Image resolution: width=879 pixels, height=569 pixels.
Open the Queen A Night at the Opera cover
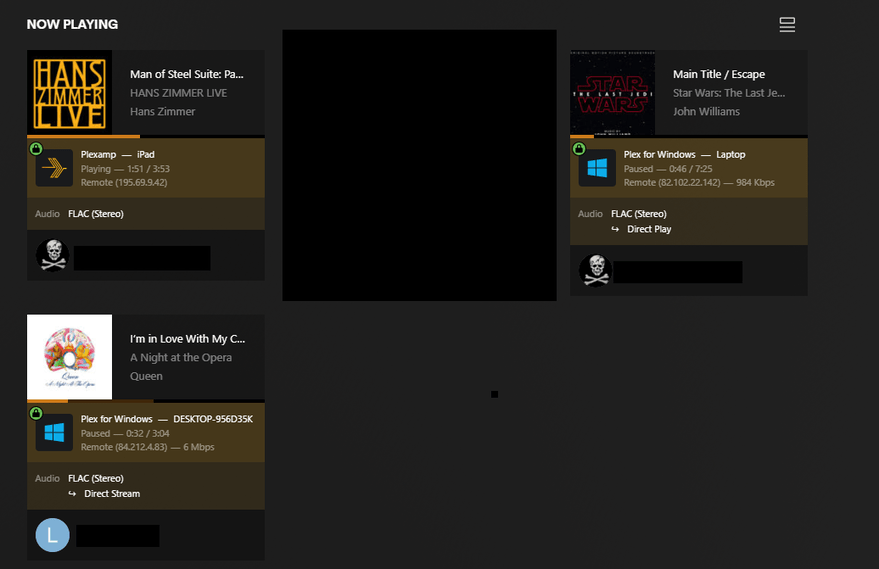tap(70, 357)
